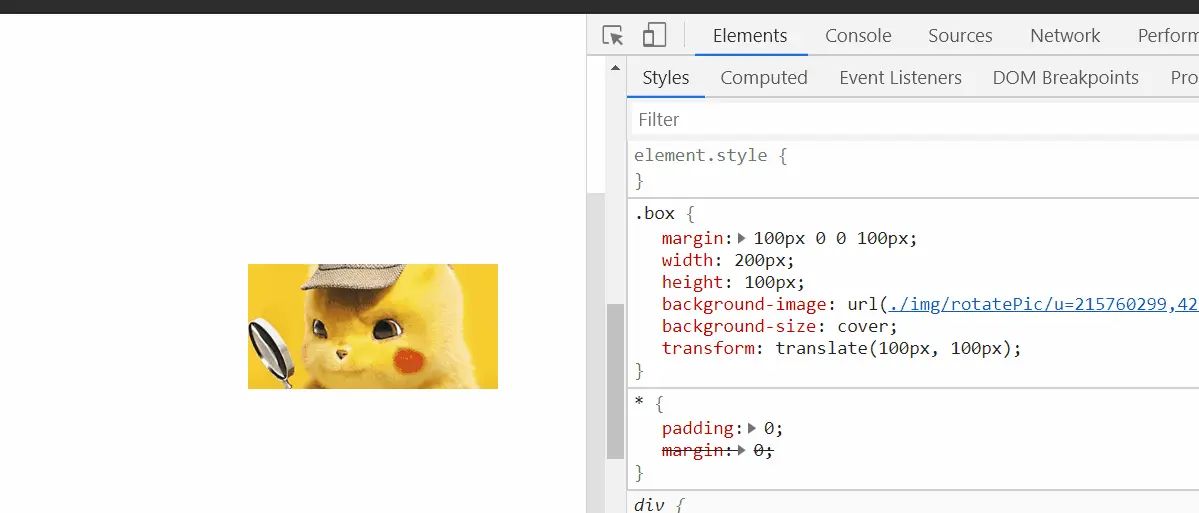Open the DOM Breakpoints sub-tab
Screen dimensions: 1199x513
[x=1066, y=78]
